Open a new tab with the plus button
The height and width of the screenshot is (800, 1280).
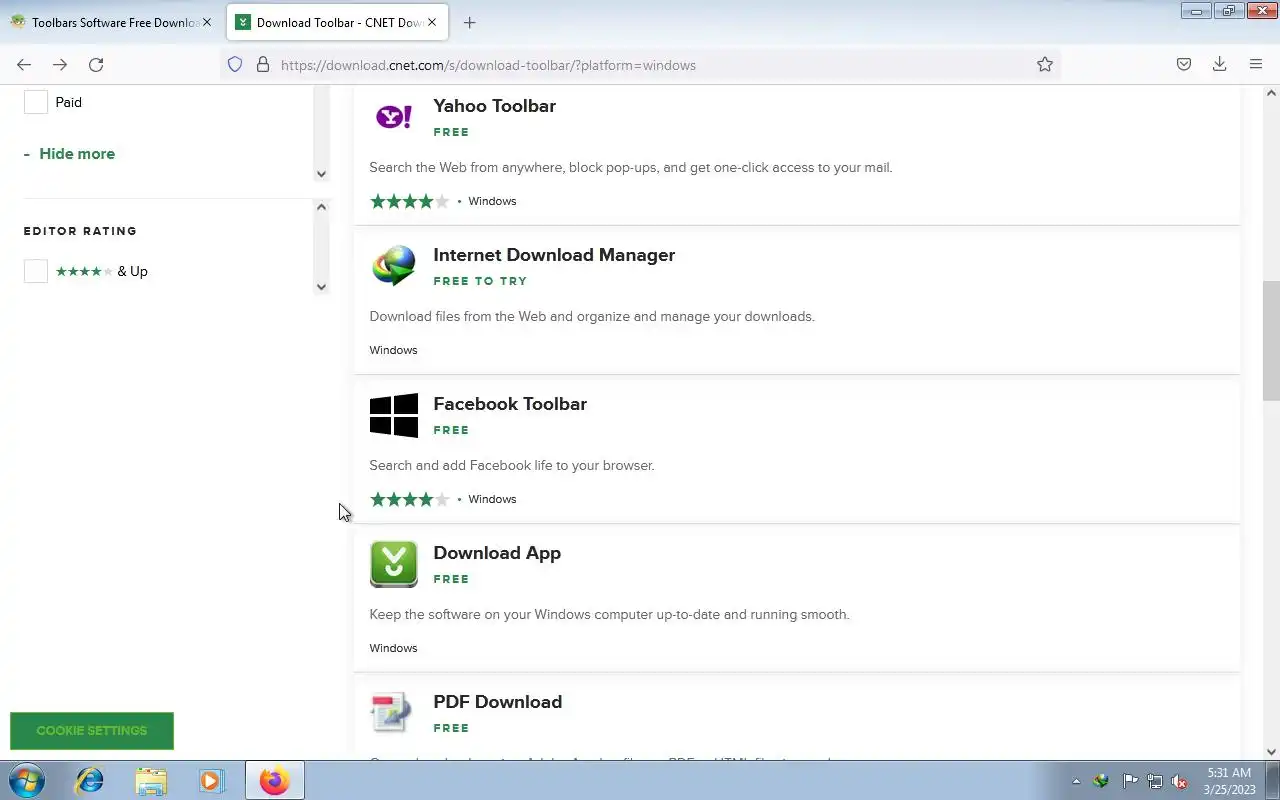[x=470, y=22]
